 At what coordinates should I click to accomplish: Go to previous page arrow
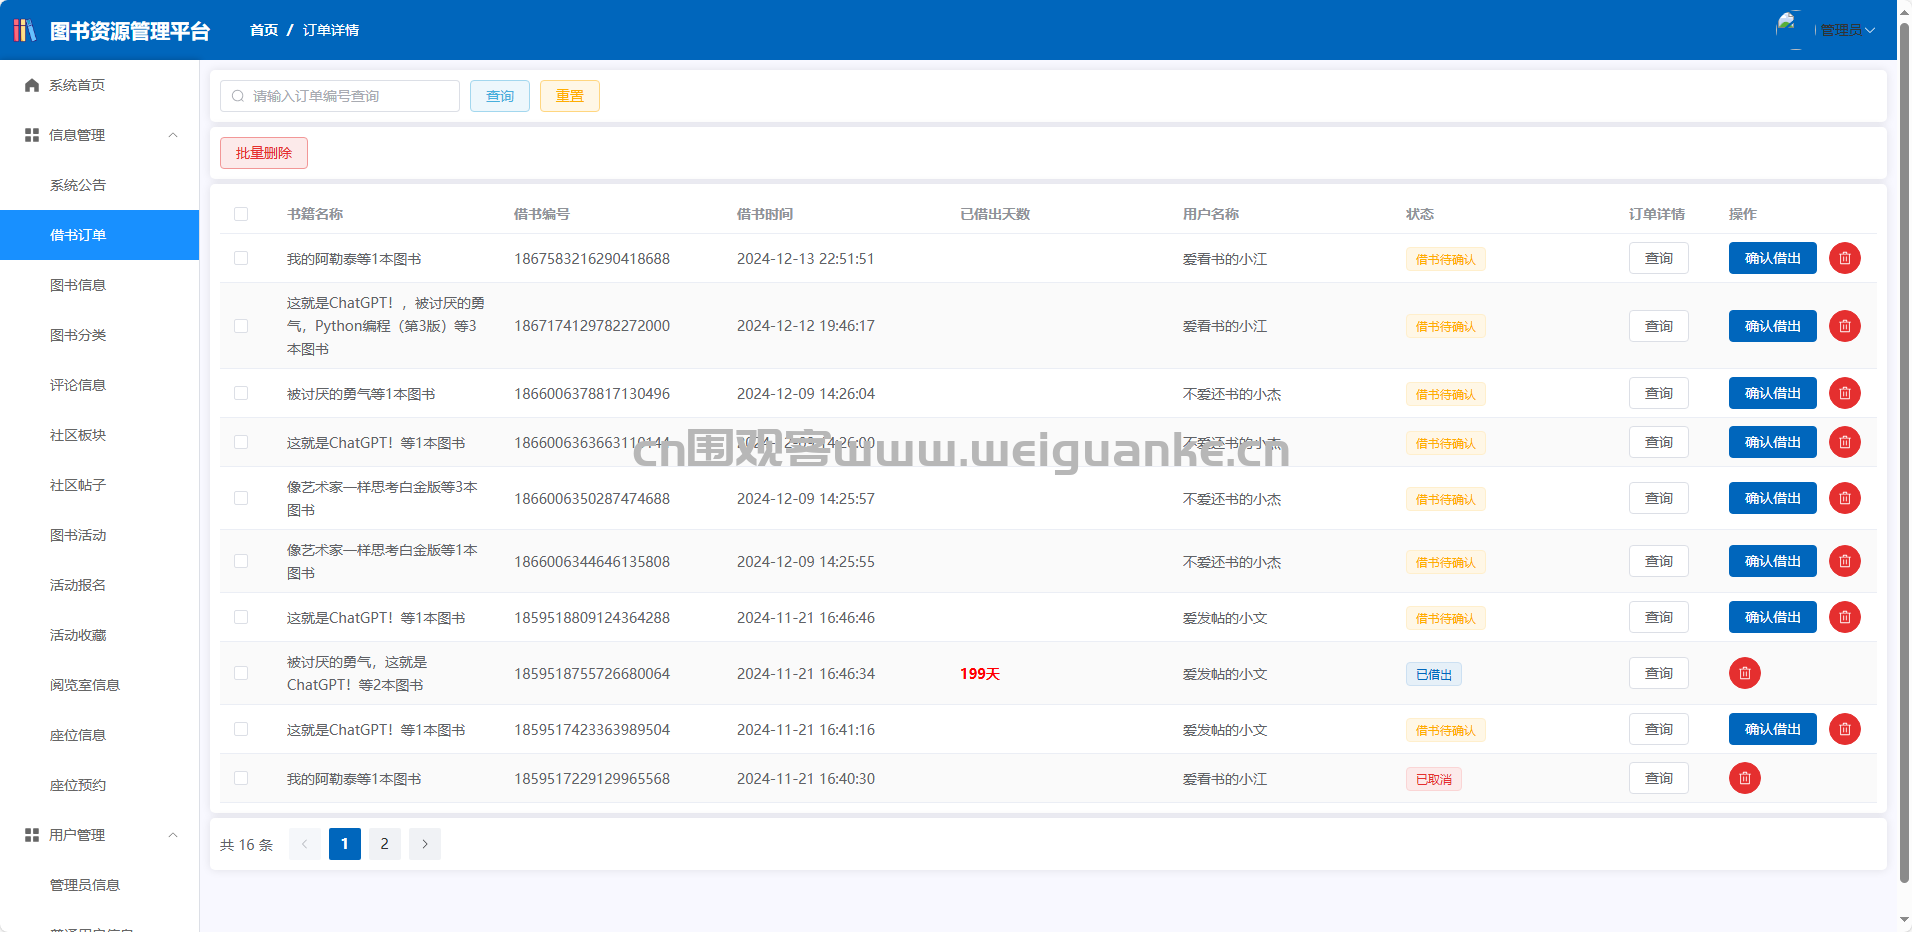305,844
